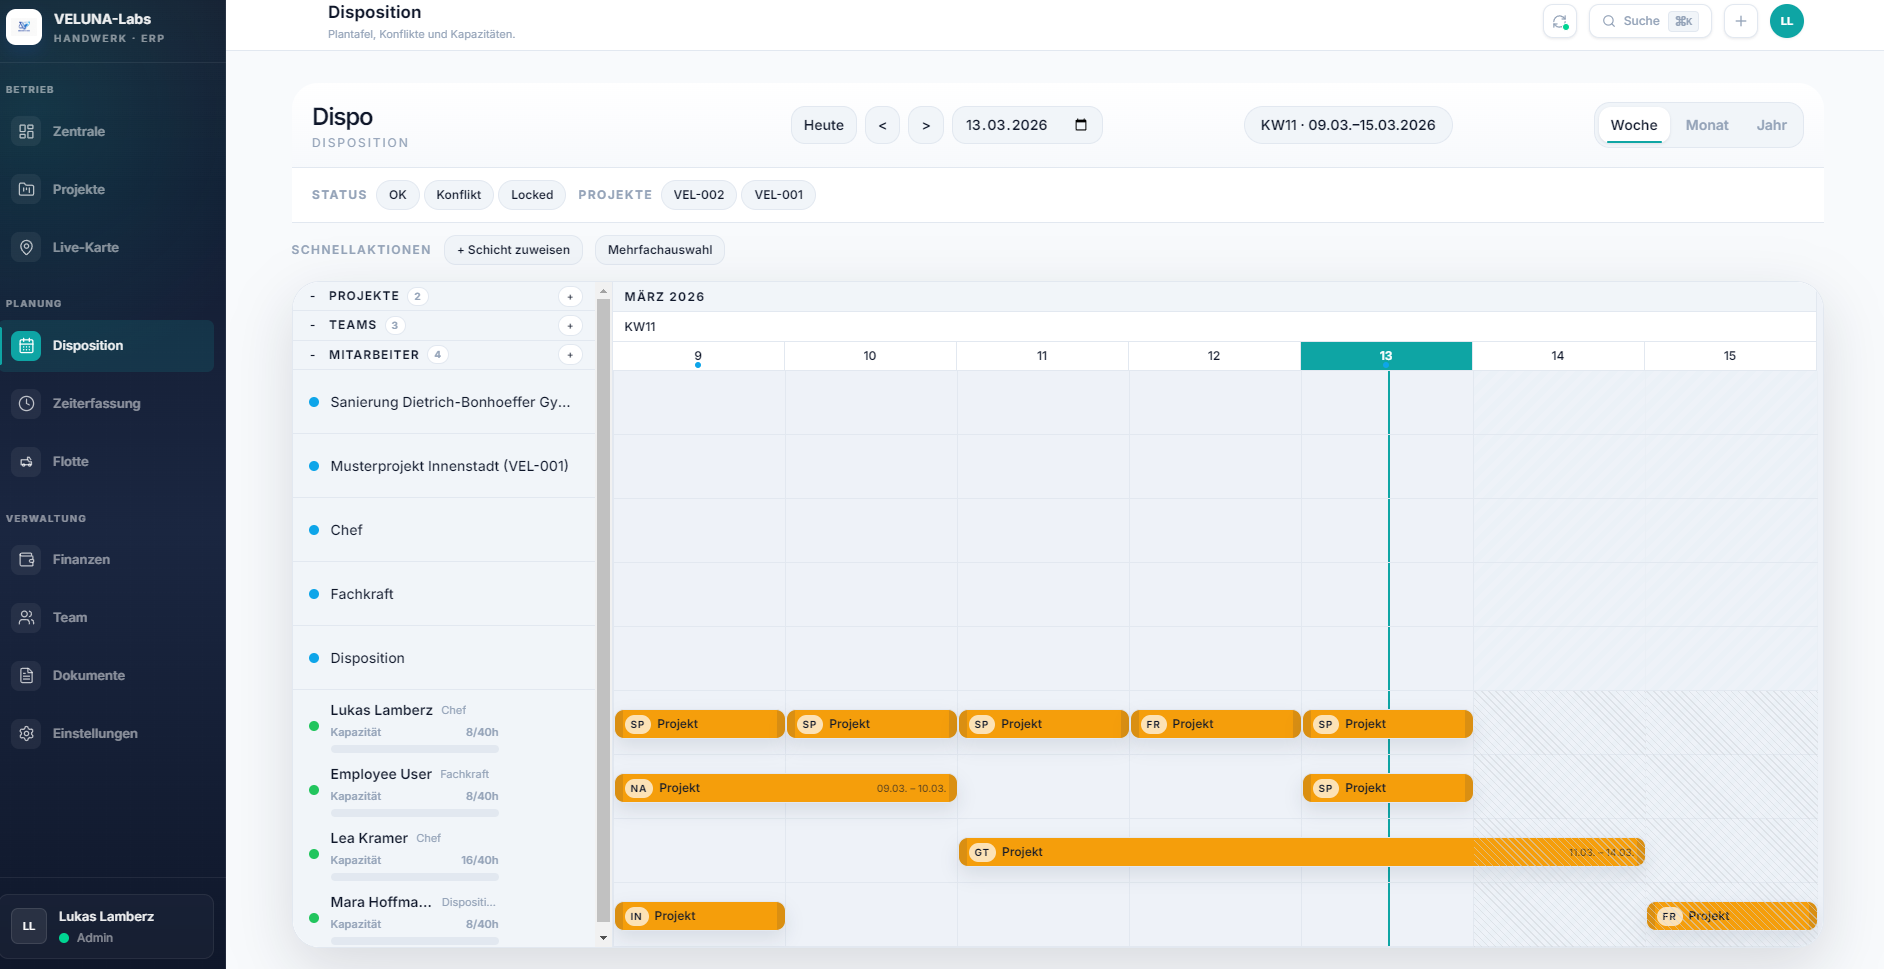1884x969 pixels.
Task: Open the Zentrale dashboard icon
Action: point(25,131)
